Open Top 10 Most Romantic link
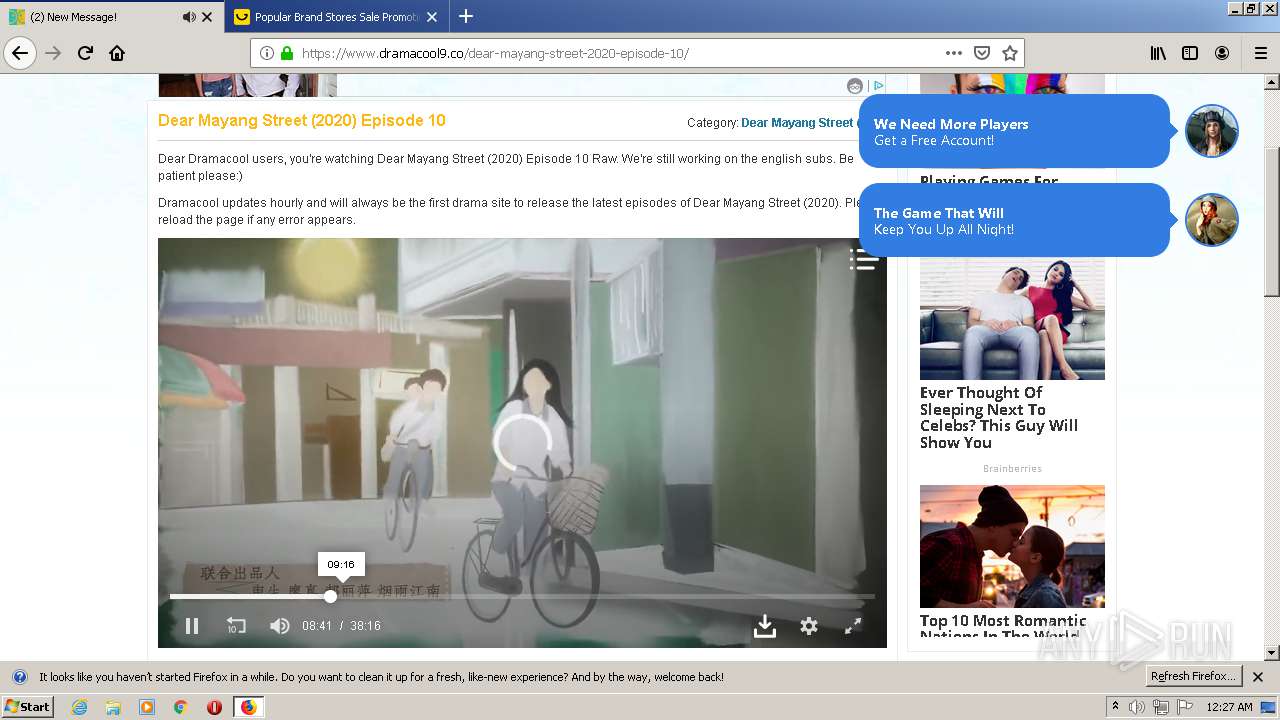This screenshot has height=720, width=1280. click(1003, 627)
